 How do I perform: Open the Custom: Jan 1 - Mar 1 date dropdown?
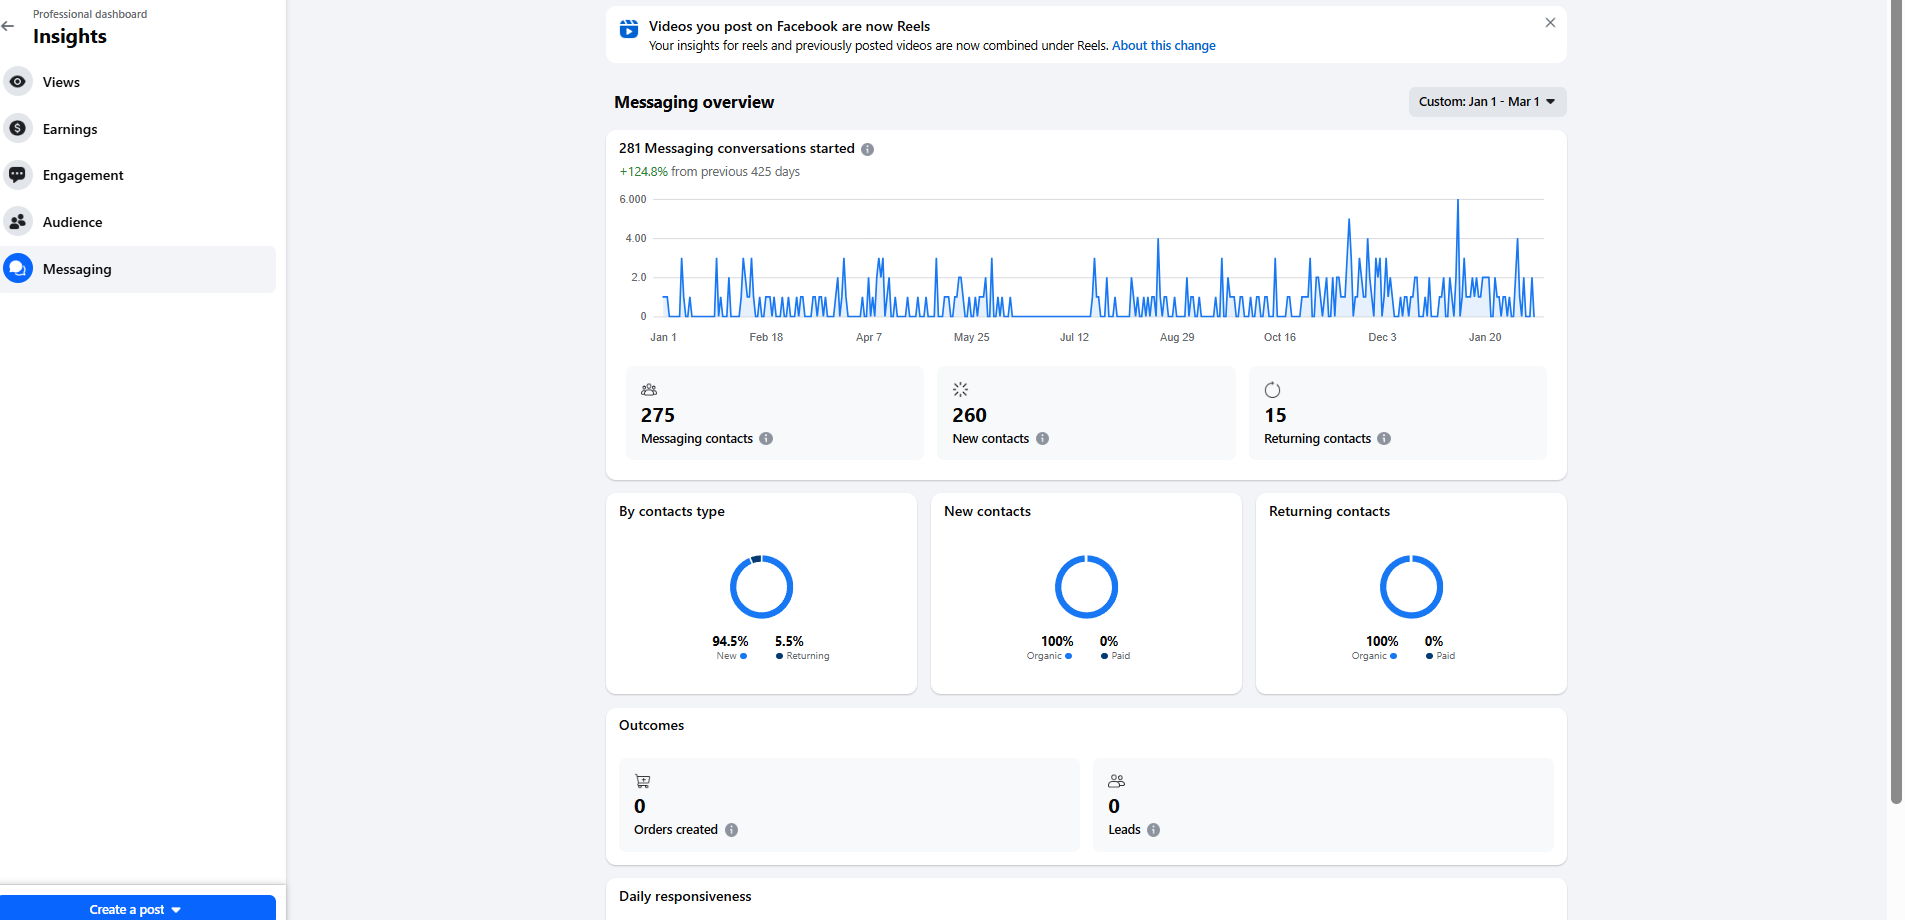coord(1486,102)
